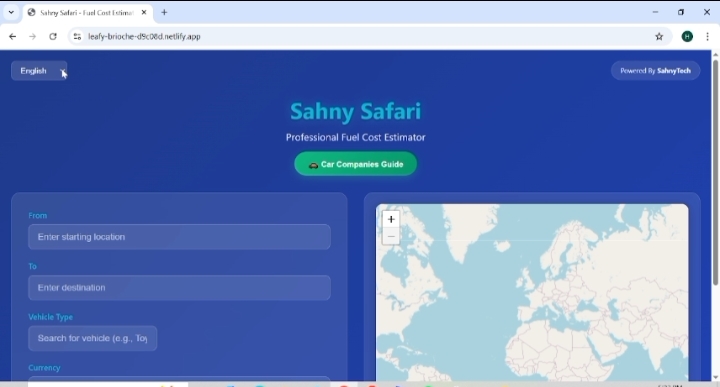Open the Car Companies Guide button

pos(355,164)
